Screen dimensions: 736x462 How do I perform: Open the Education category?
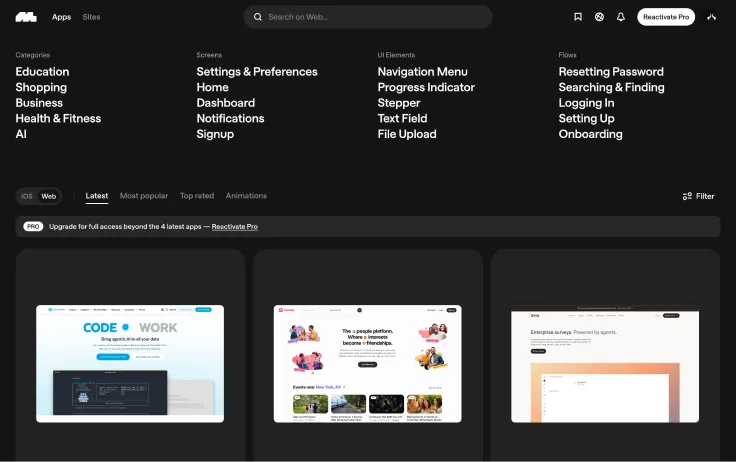(42, 72)
